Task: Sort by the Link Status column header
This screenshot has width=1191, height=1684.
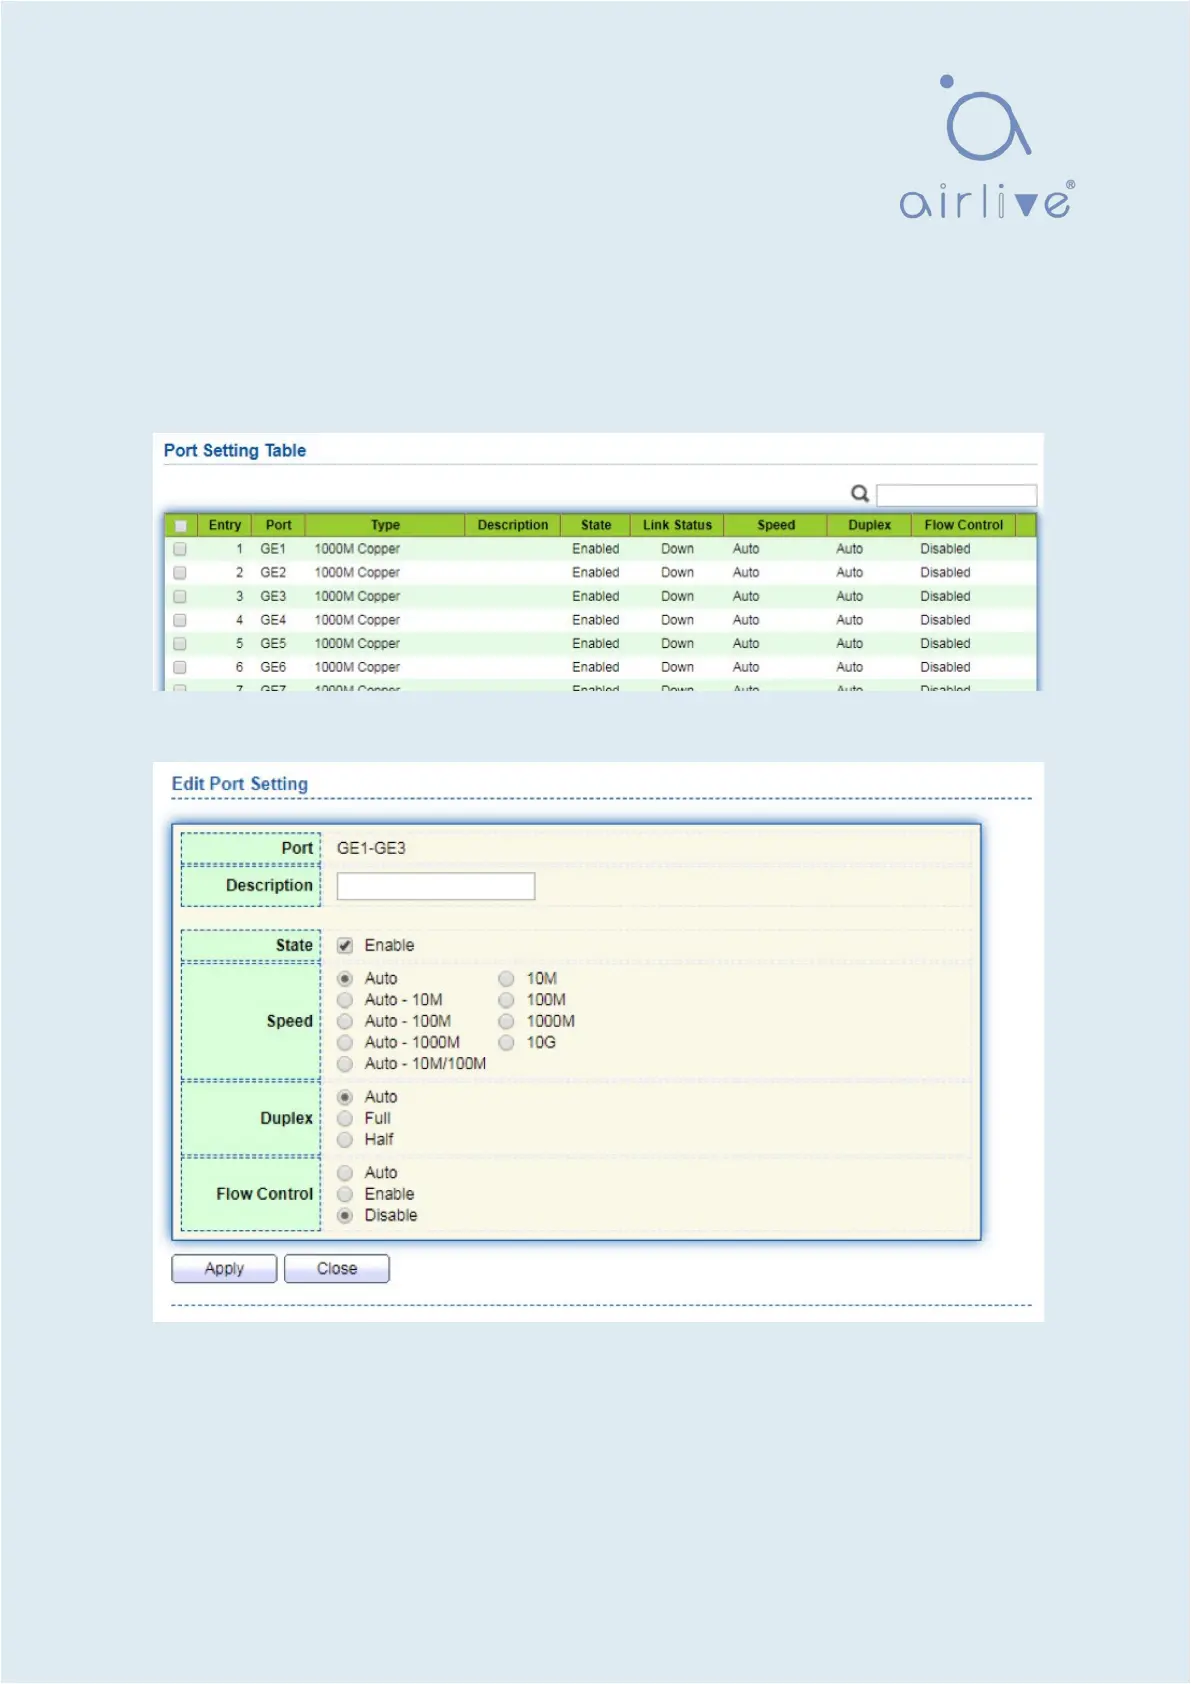Action: [677, 525]
